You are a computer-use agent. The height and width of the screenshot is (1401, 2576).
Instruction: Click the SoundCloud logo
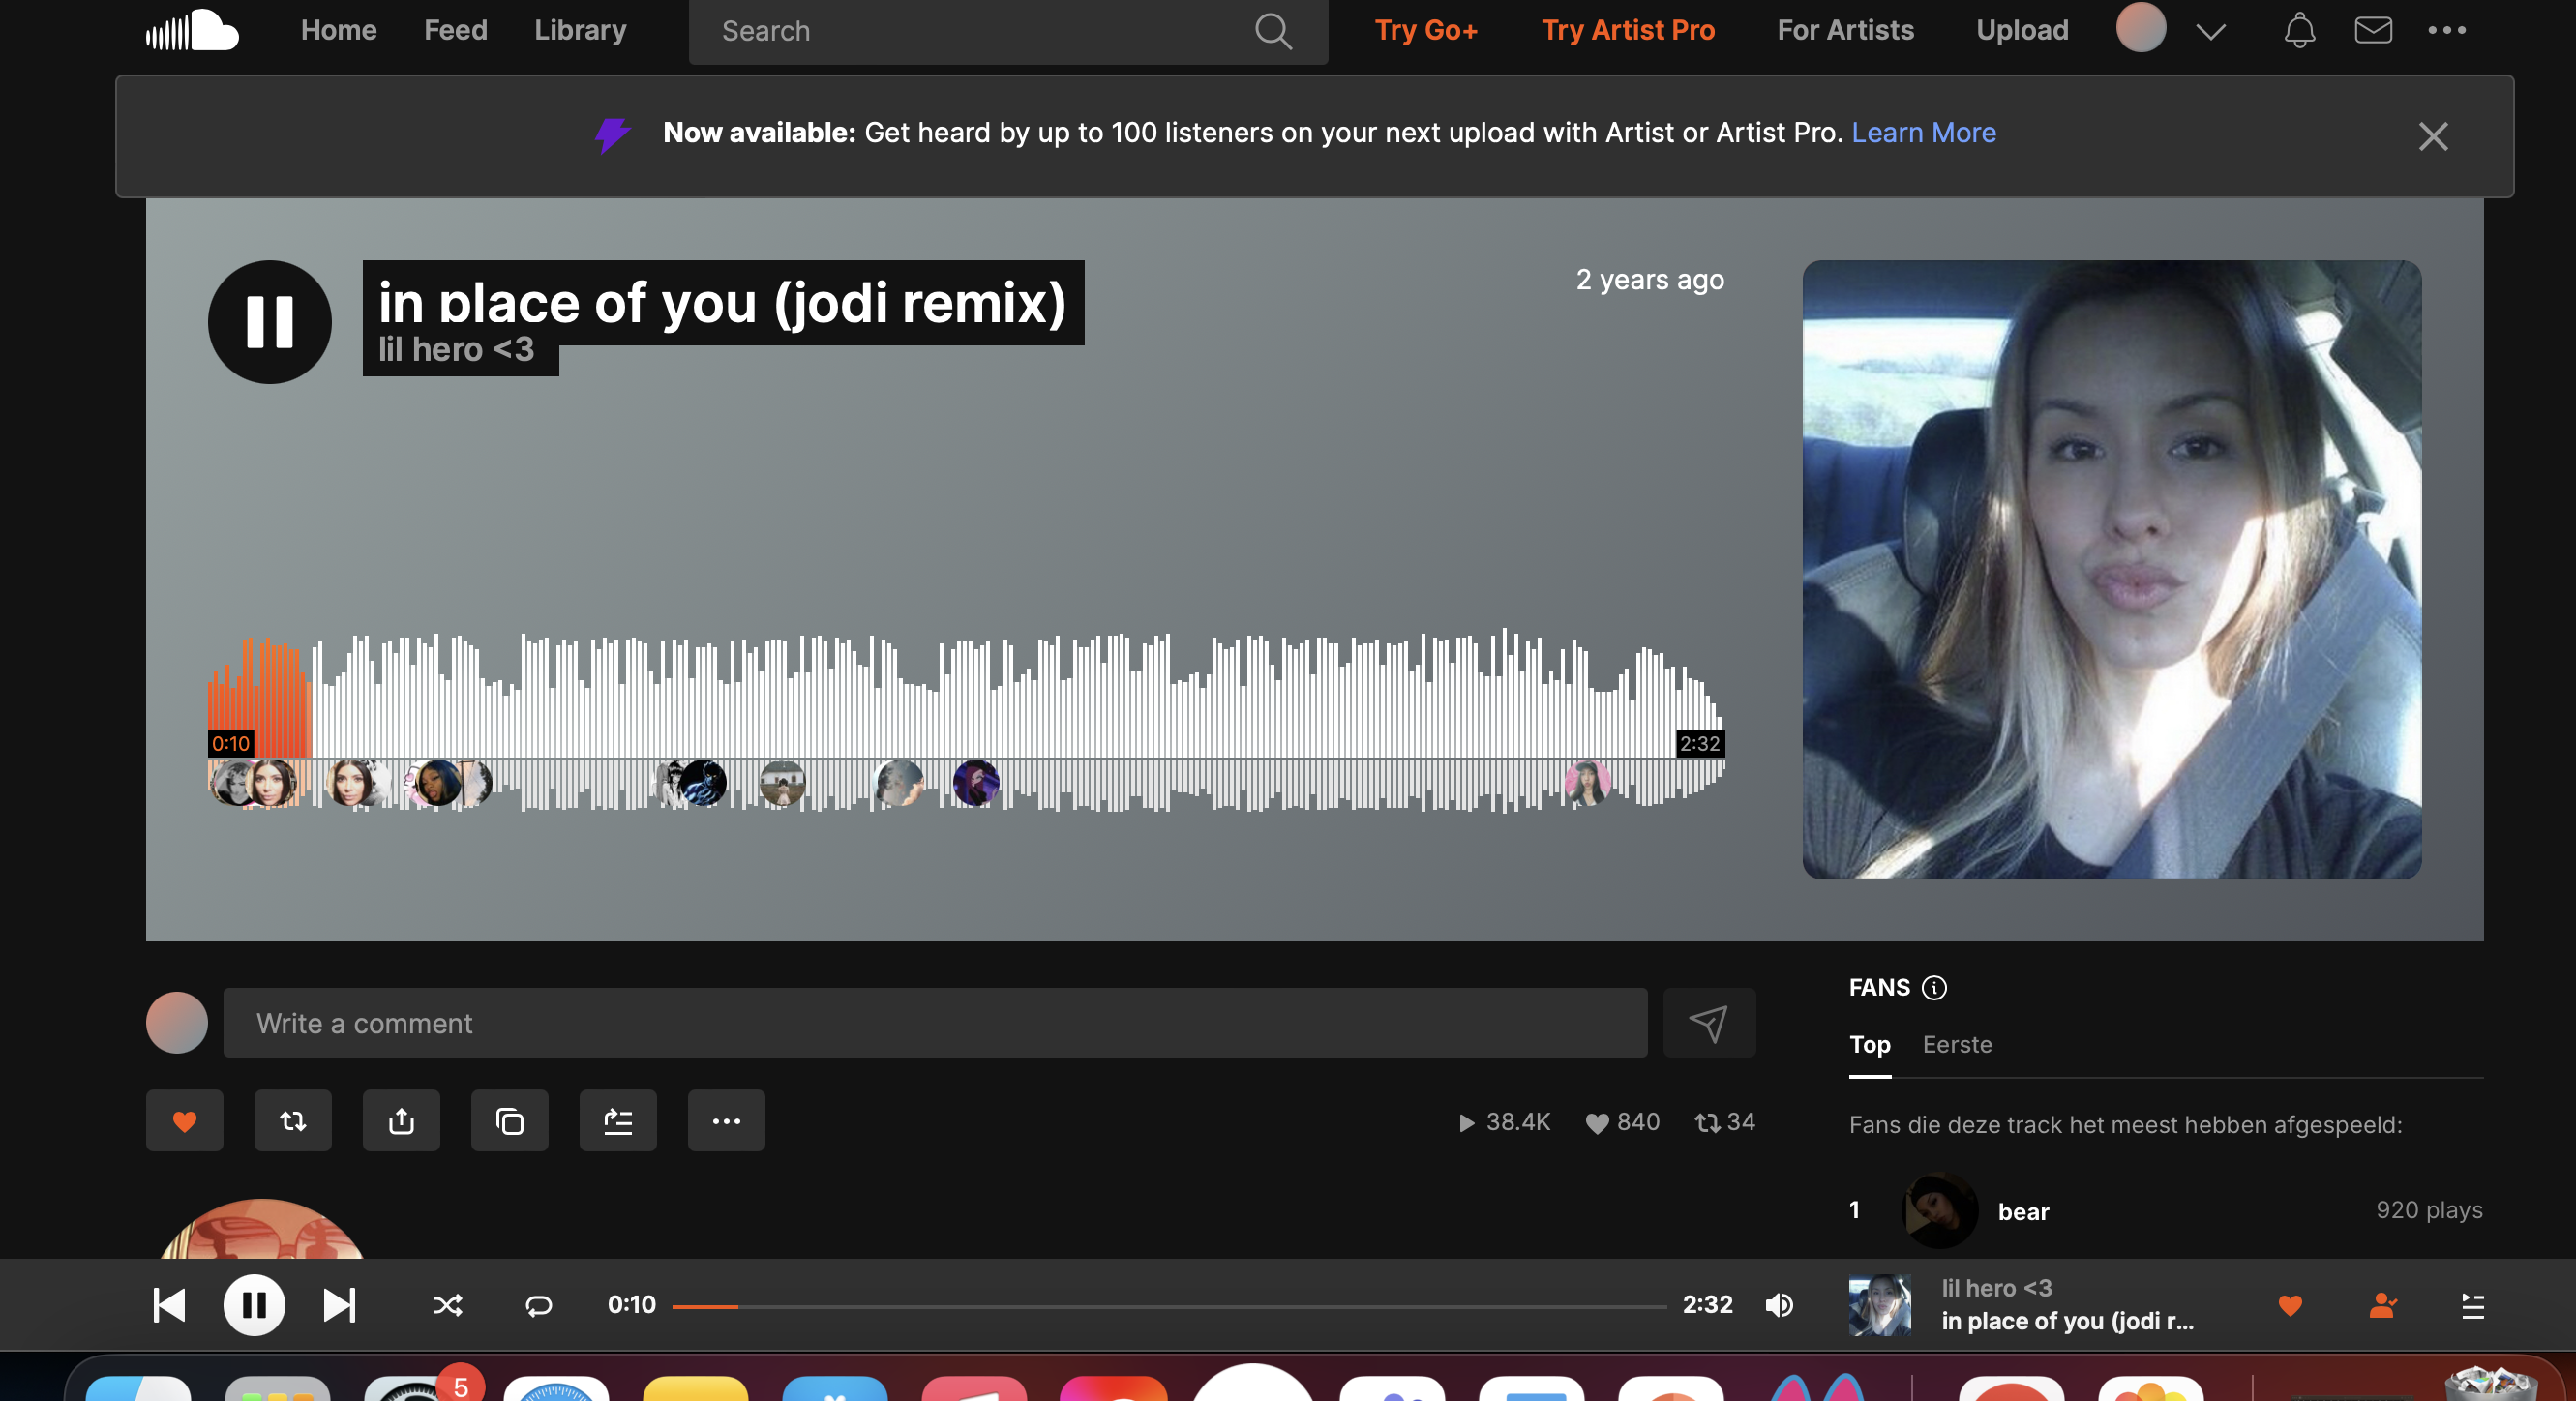(x=192, y=30)
